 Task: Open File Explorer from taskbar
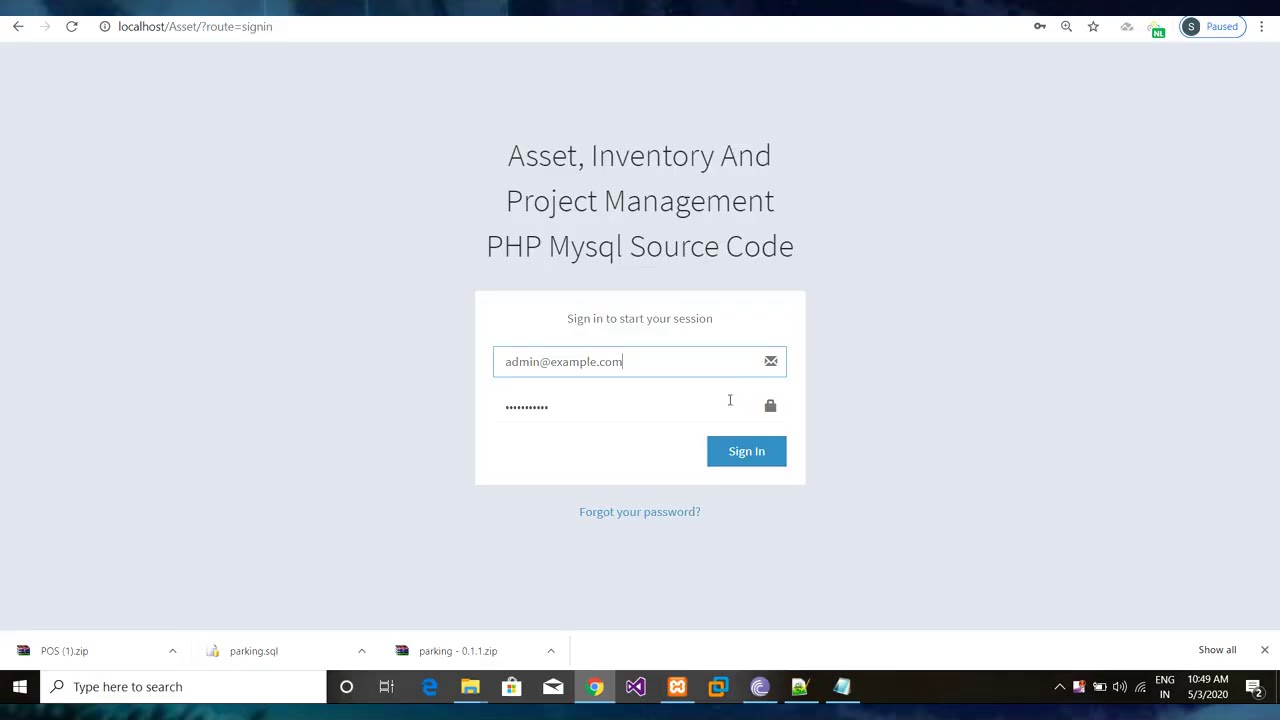pyautogui.click(x=470, y=687)
